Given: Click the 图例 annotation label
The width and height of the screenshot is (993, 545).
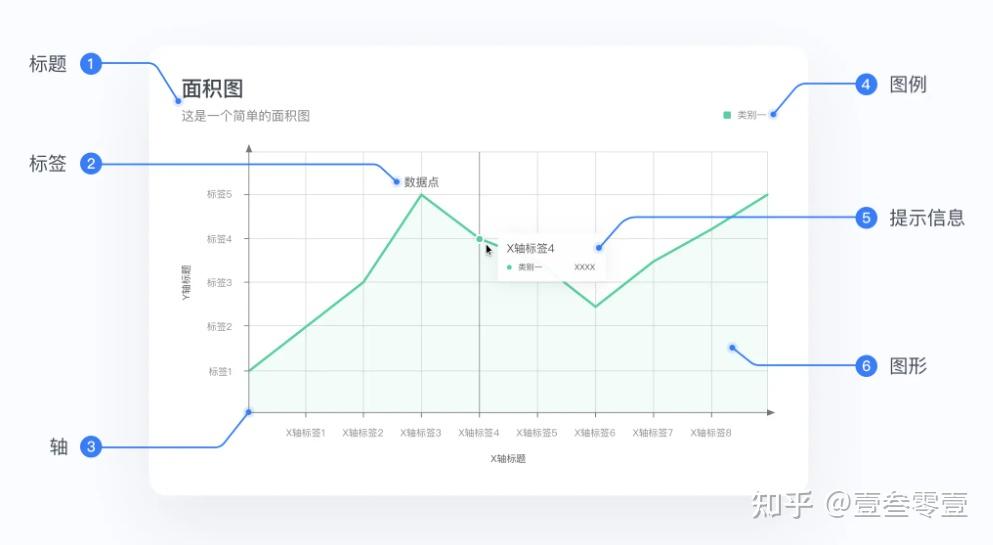Looking at the screenshot, I should 908,85.
